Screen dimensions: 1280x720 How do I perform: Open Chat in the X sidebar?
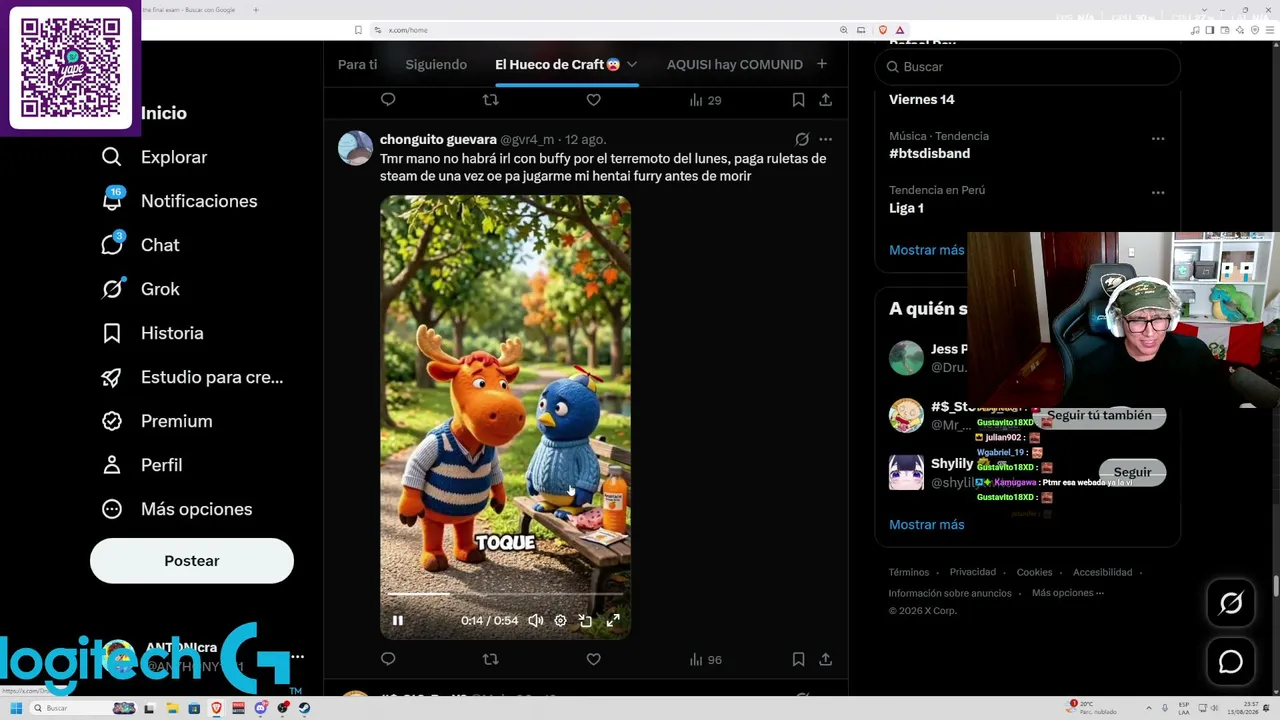[x=140, y=245]
